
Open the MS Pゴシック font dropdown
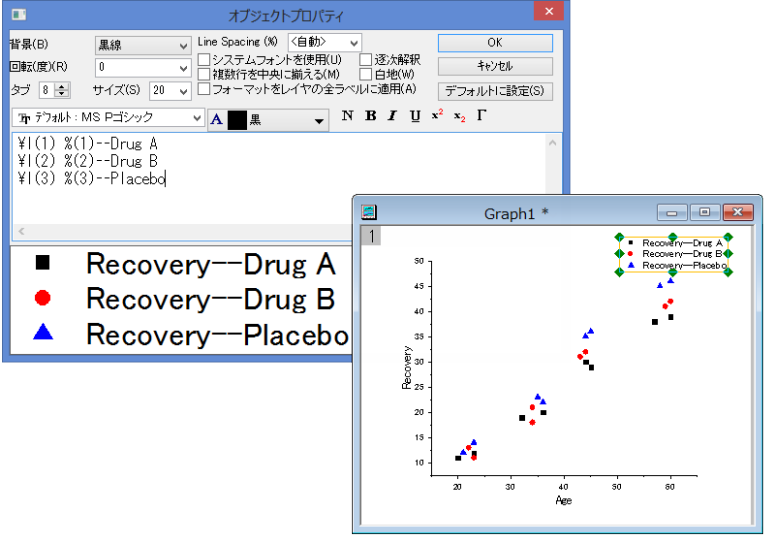(x=108, y=118)
